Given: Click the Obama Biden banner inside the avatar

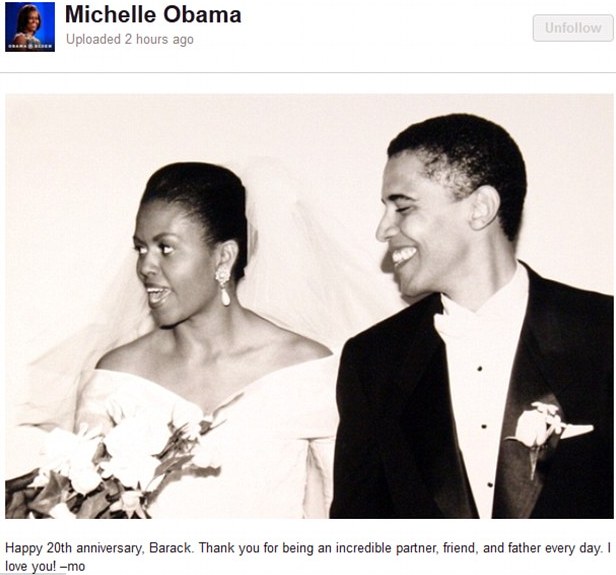Looking at the screenshot, I should (x=30, y=46).
